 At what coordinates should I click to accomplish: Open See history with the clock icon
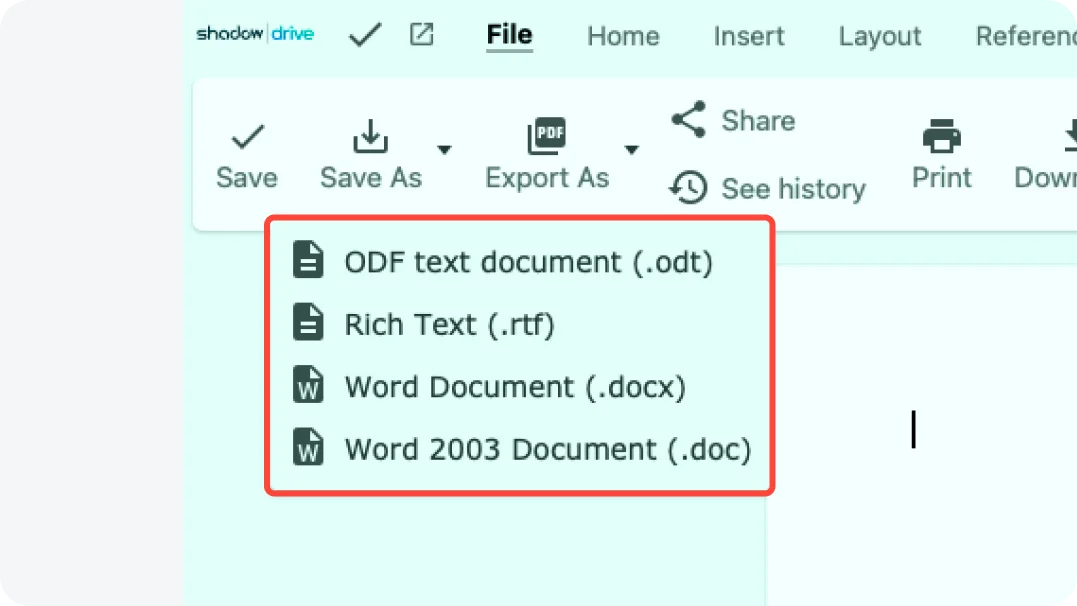(x=688, y=188)
